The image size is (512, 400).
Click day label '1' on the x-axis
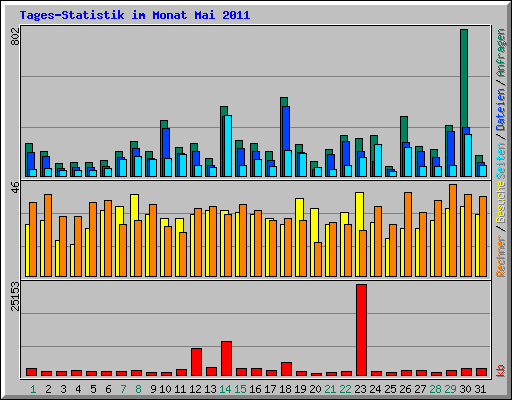[x=33, y=389]
